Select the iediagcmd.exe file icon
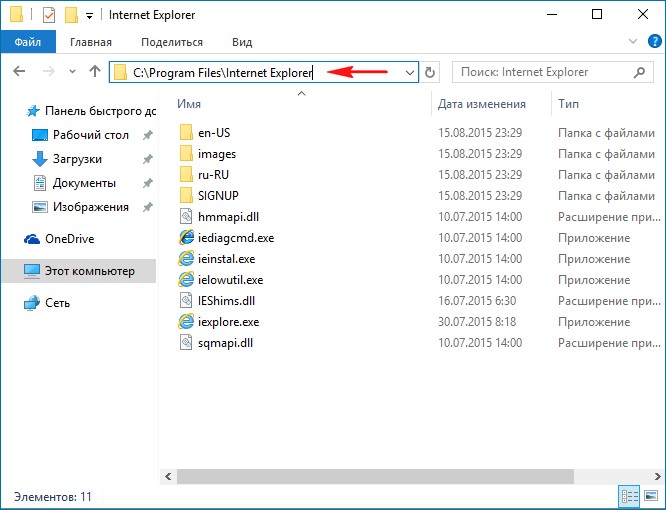The height and width of the screenshot is (510, 666). tap(186, 238)
